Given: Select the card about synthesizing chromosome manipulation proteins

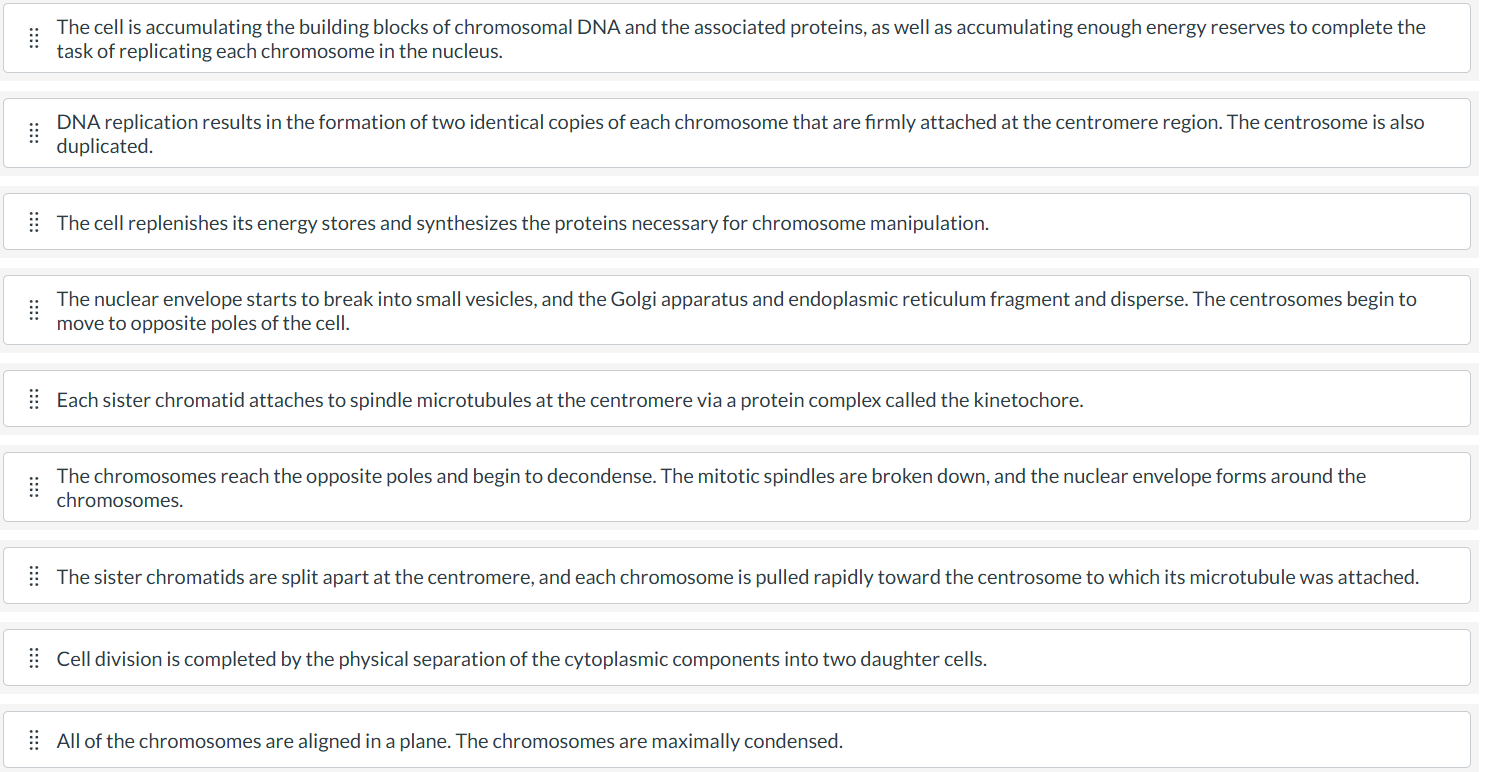Looking at the screenshot, I should click(740, 221).
